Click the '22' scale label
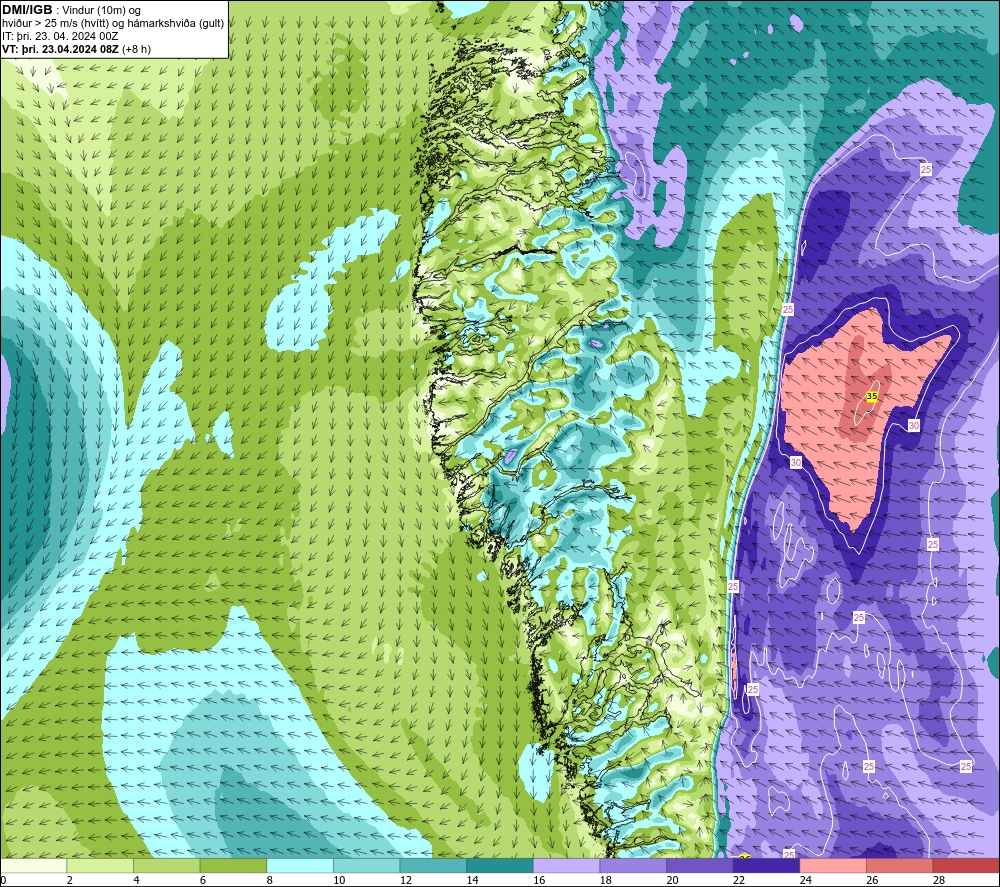Image resolution: width=1000 pixels, height=887 pixels. coord(739,880)
